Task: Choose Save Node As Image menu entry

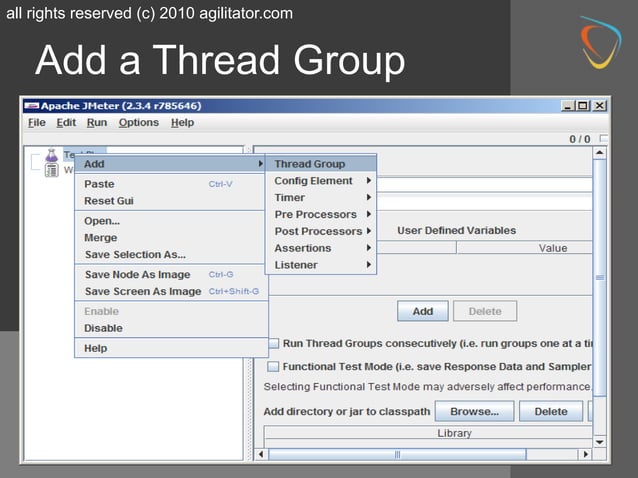Action: click(x=137, y=275)
